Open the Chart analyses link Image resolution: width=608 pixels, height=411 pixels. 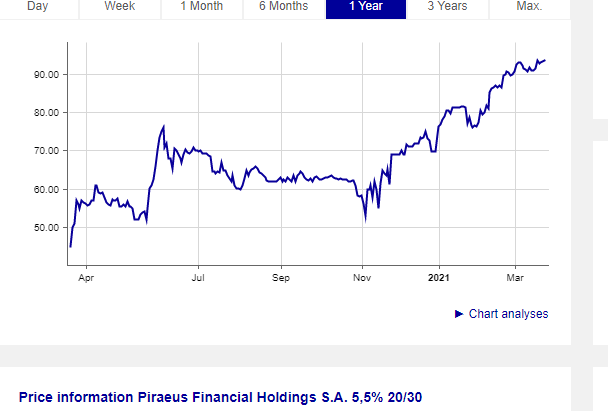[x=508, y=314]
